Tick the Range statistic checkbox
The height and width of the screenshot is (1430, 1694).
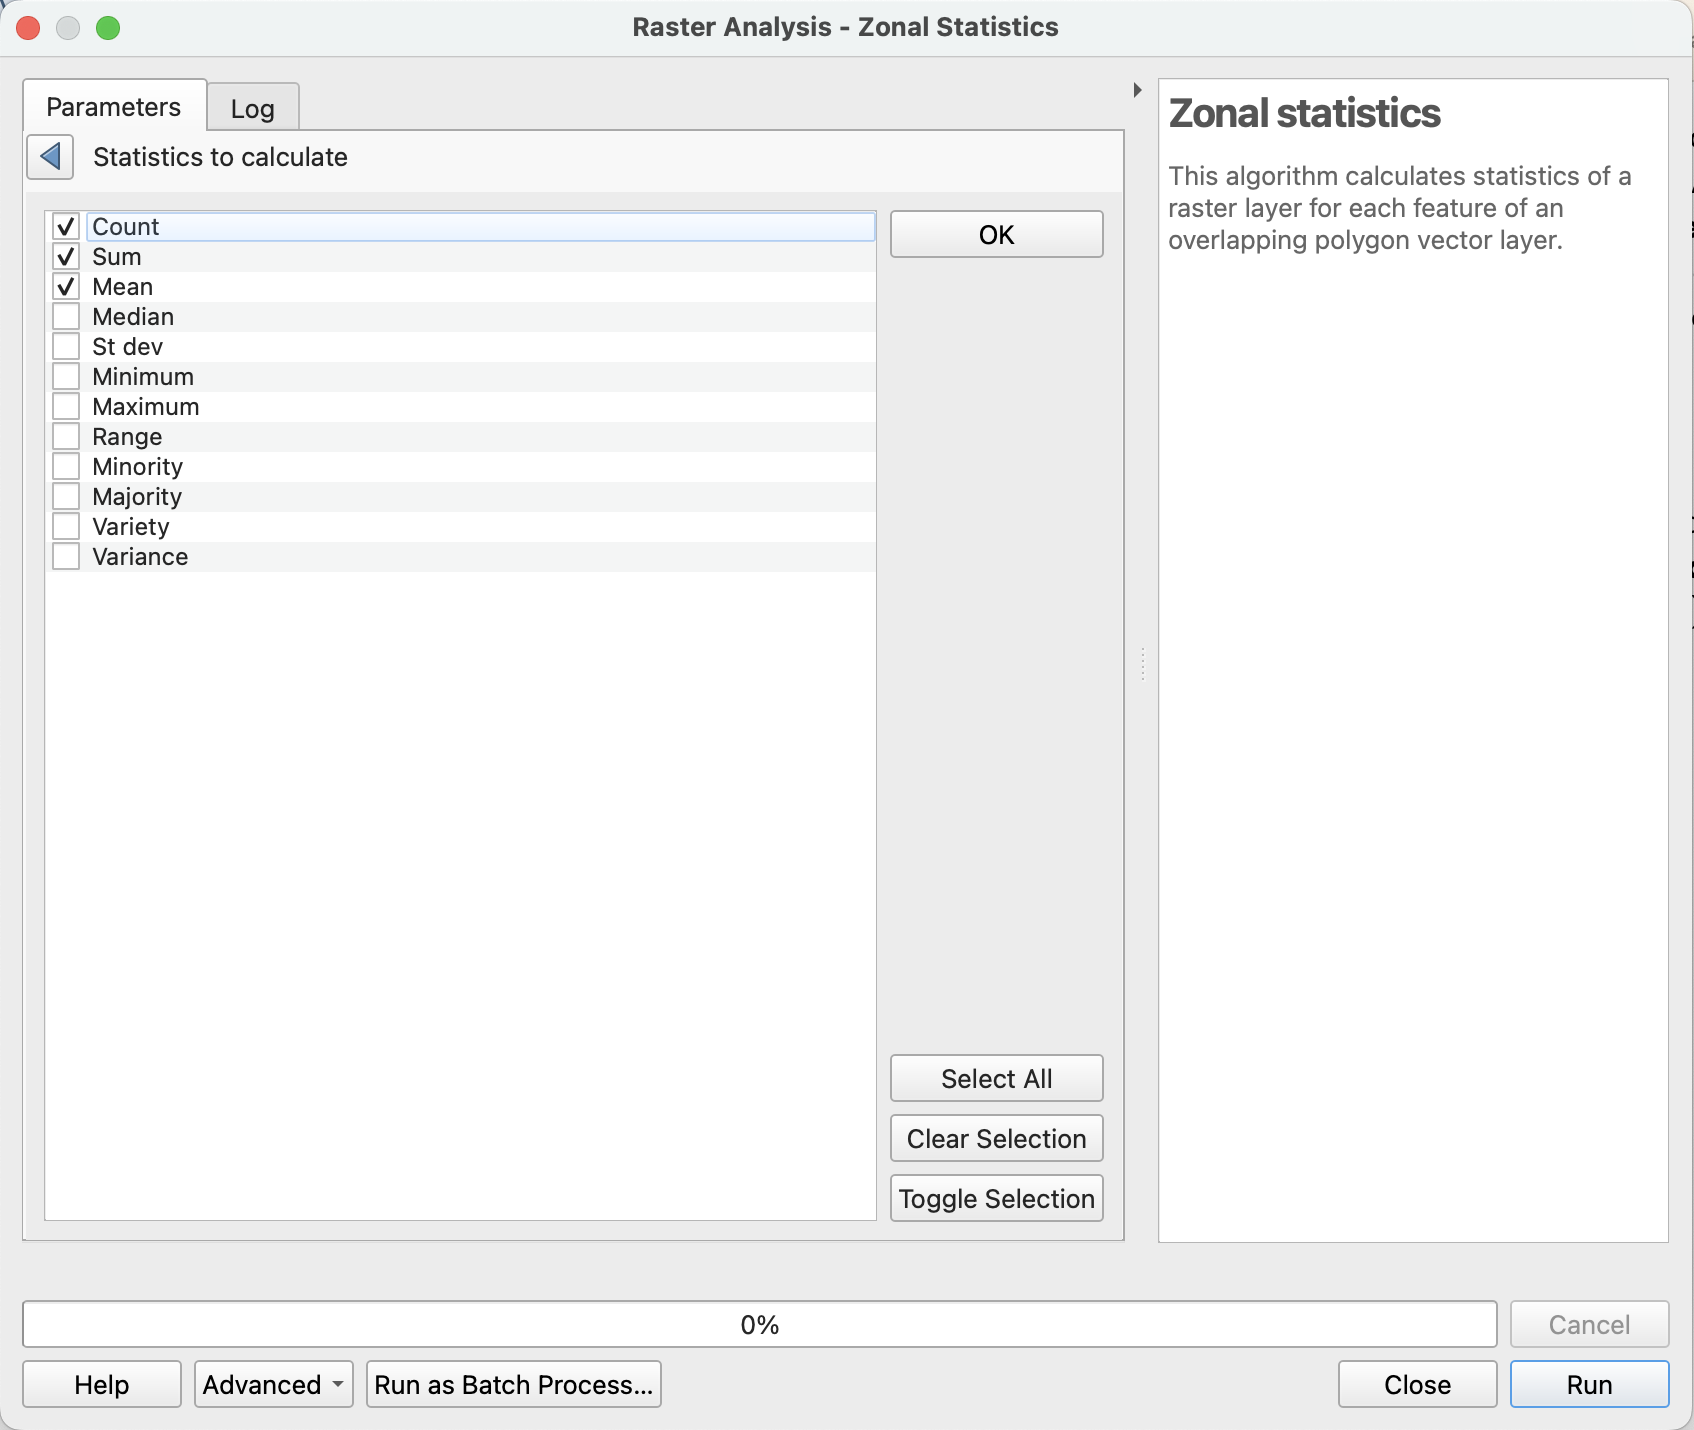click(x=66, y=437)
